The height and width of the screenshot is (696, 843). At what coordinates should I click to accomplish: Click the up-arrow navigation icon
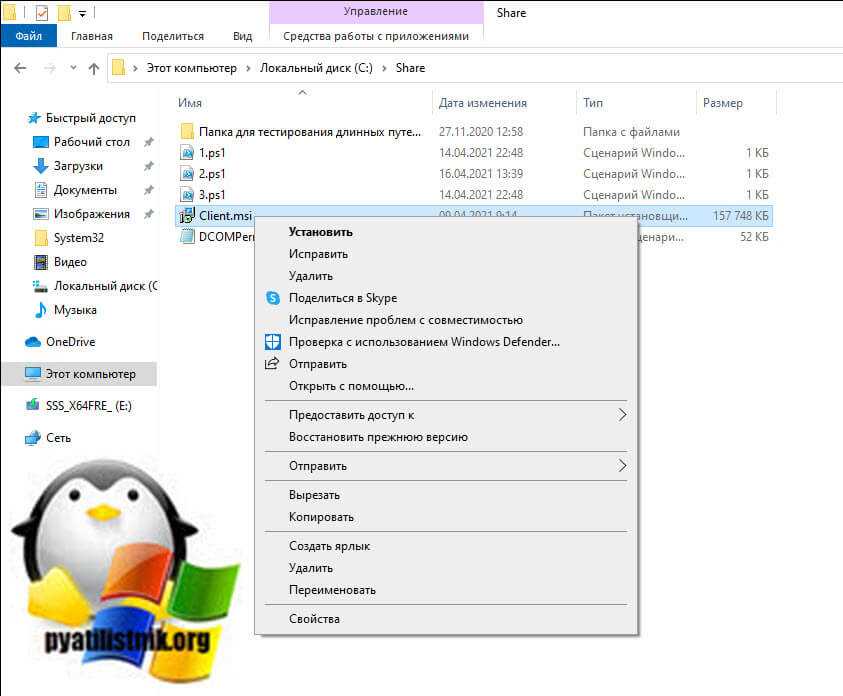point(94,68)
